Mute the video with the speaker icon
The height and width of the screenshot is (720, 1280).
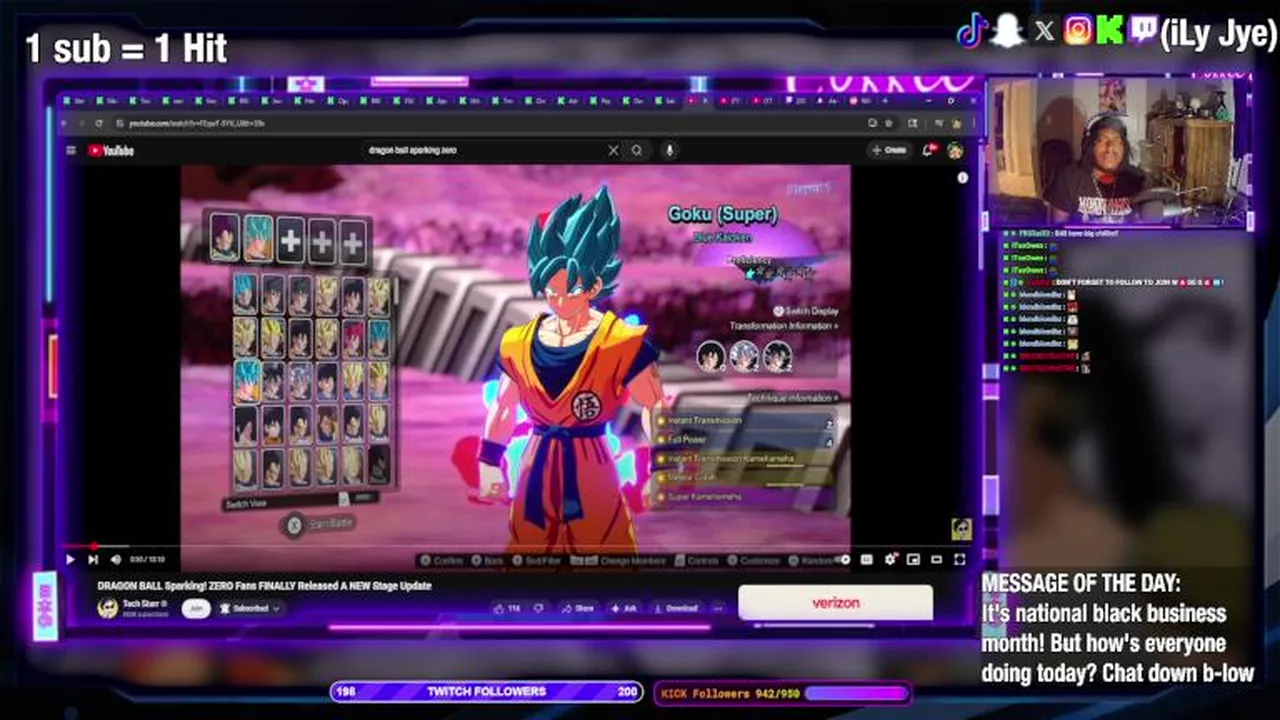pos(115,559)
